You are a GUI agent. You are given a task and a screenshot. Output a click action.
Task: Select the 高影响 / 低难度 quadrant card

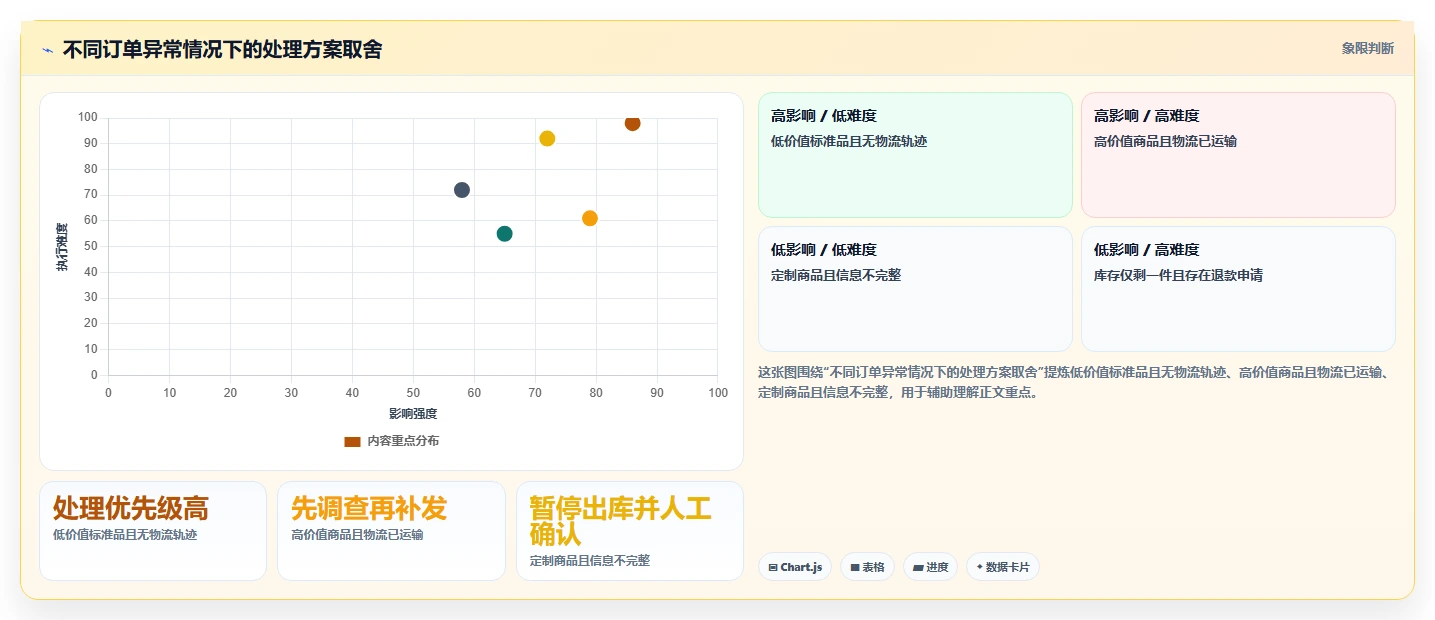915,155
